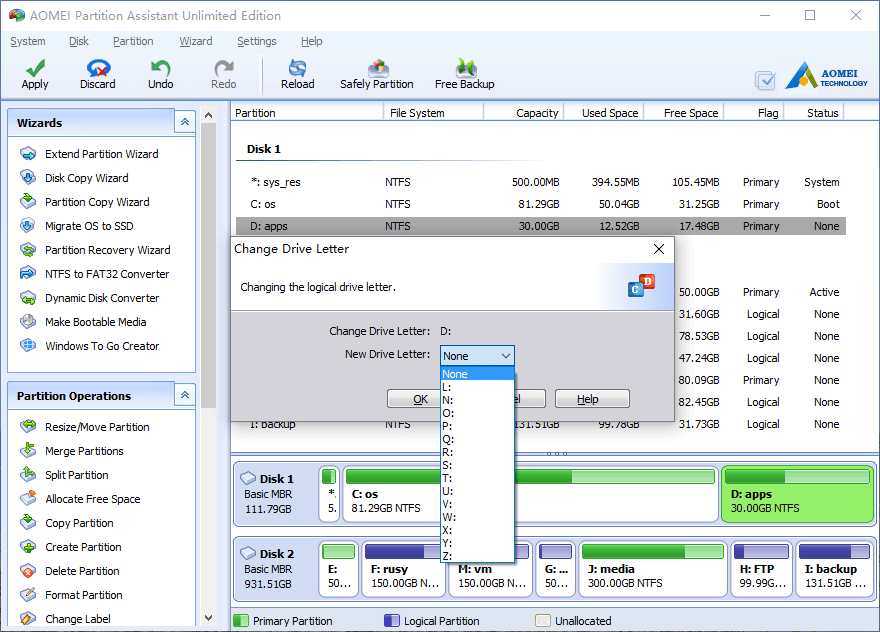Select the D: apps partition block
880x632 pixels.
pyautogui.click(x=798, y=494)
